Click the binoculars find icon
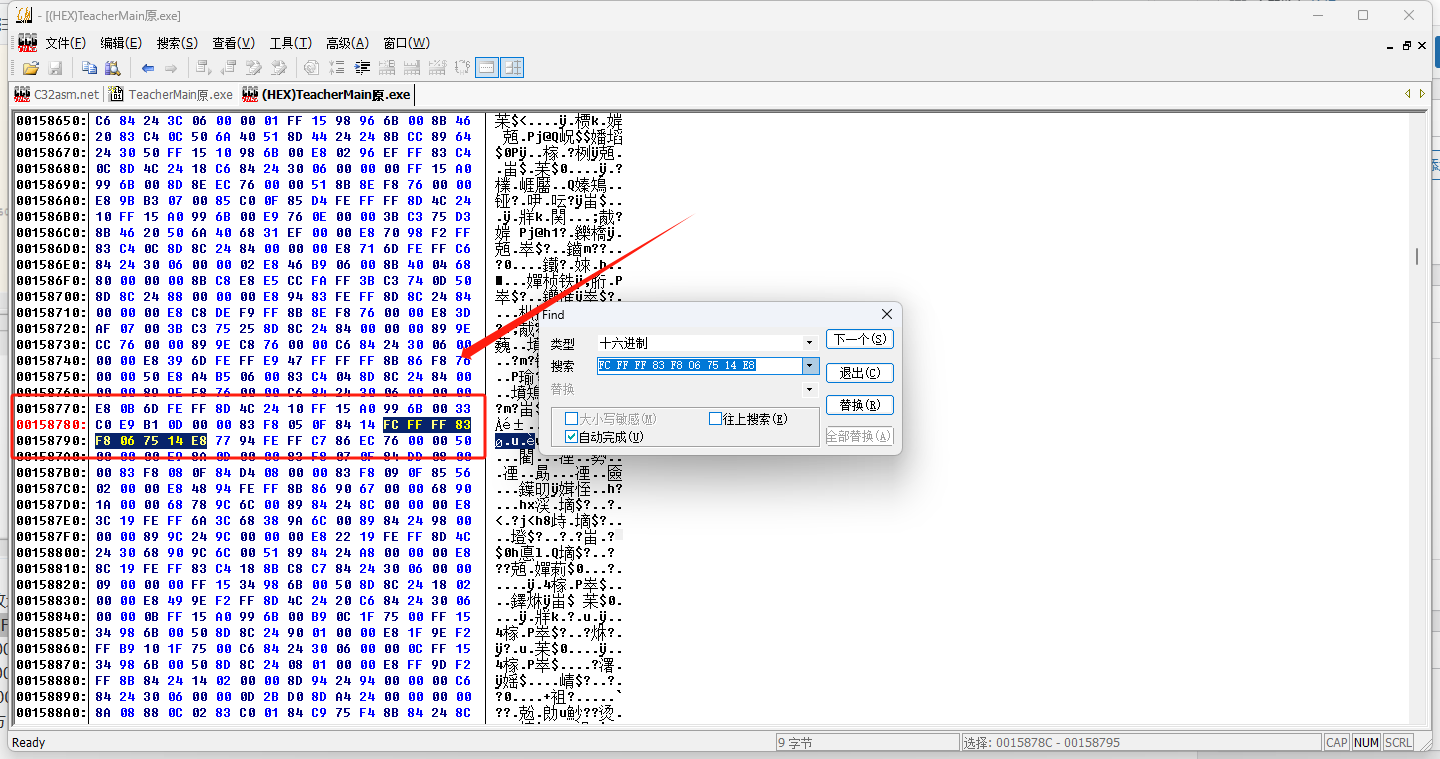Image resolution: width=1440 pixels, height=759 pixels. pyautogui.click(x=113, y=68)
